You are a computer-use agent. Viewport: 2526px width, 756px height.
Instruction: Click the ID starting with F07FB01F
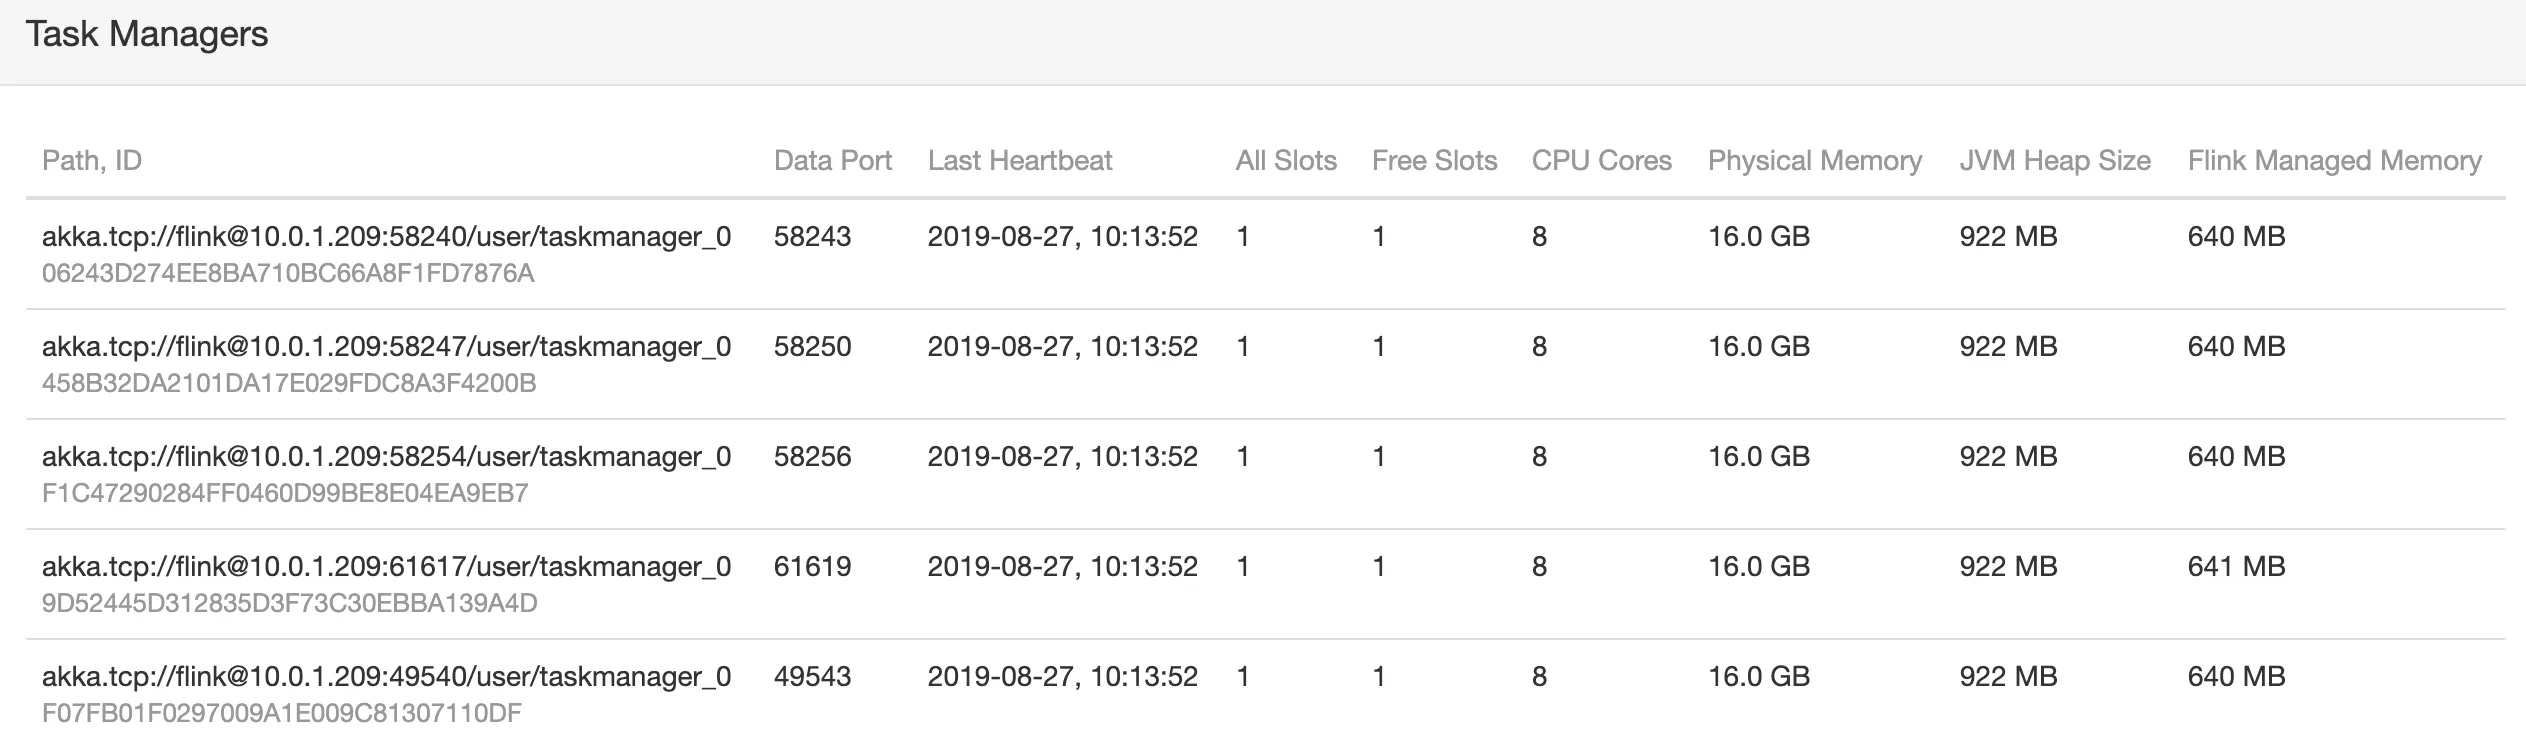tap(281, 714)
